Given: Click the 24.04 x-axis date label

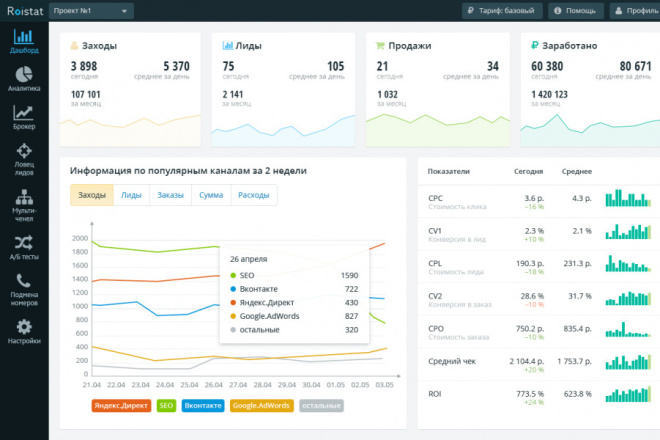Looking at the screenshot, I should [165, 385].
